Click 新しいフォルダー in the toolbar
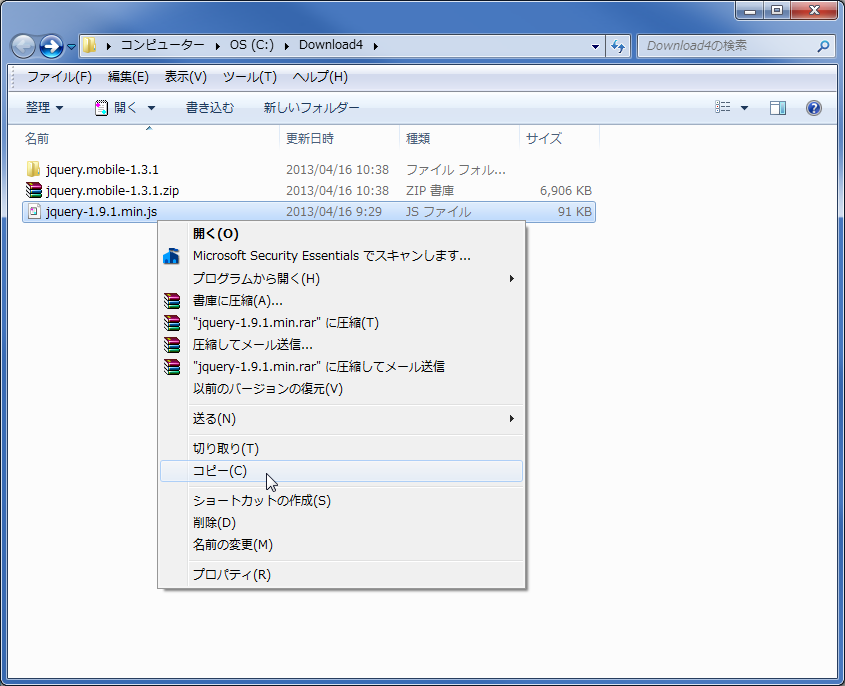Screen dimensions: 845x686 click(311, 108)
